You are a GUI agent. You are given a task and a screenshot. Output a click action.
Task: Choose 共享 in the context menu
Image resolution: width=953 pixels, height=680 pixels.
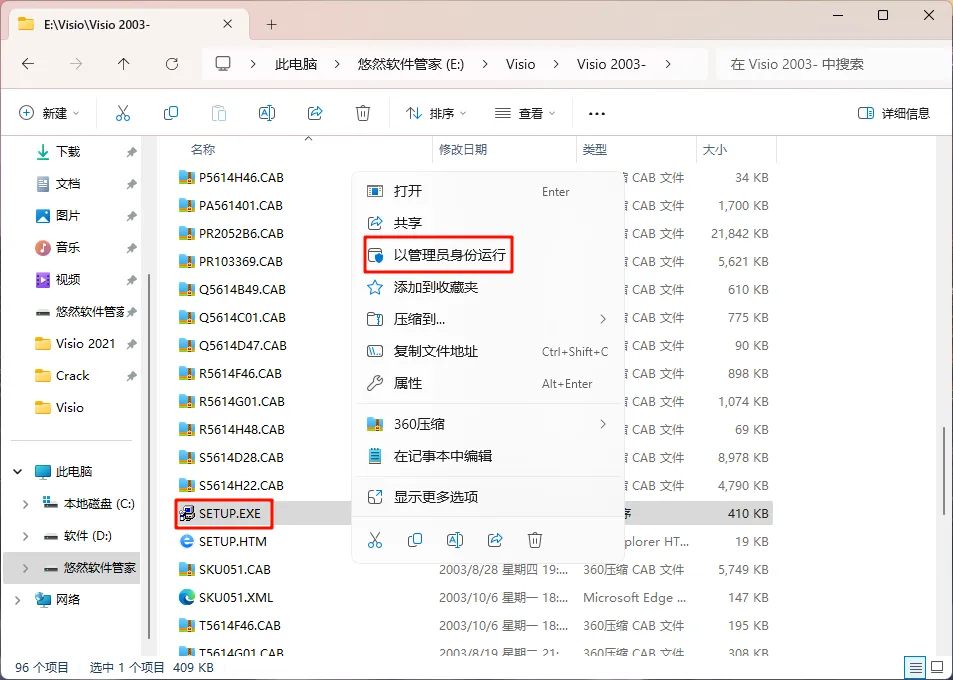tap(487, 223)
